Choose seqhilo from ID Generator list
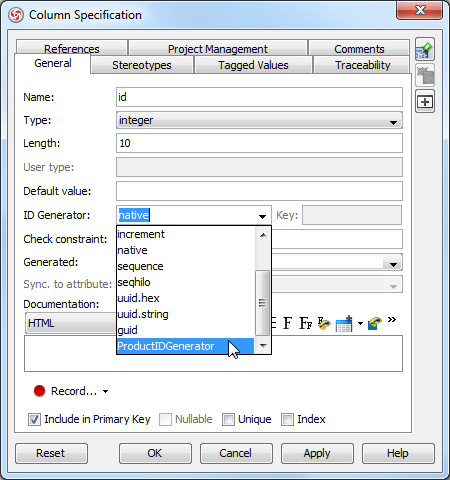Screen dimensions: 450x480 [185, 282]
